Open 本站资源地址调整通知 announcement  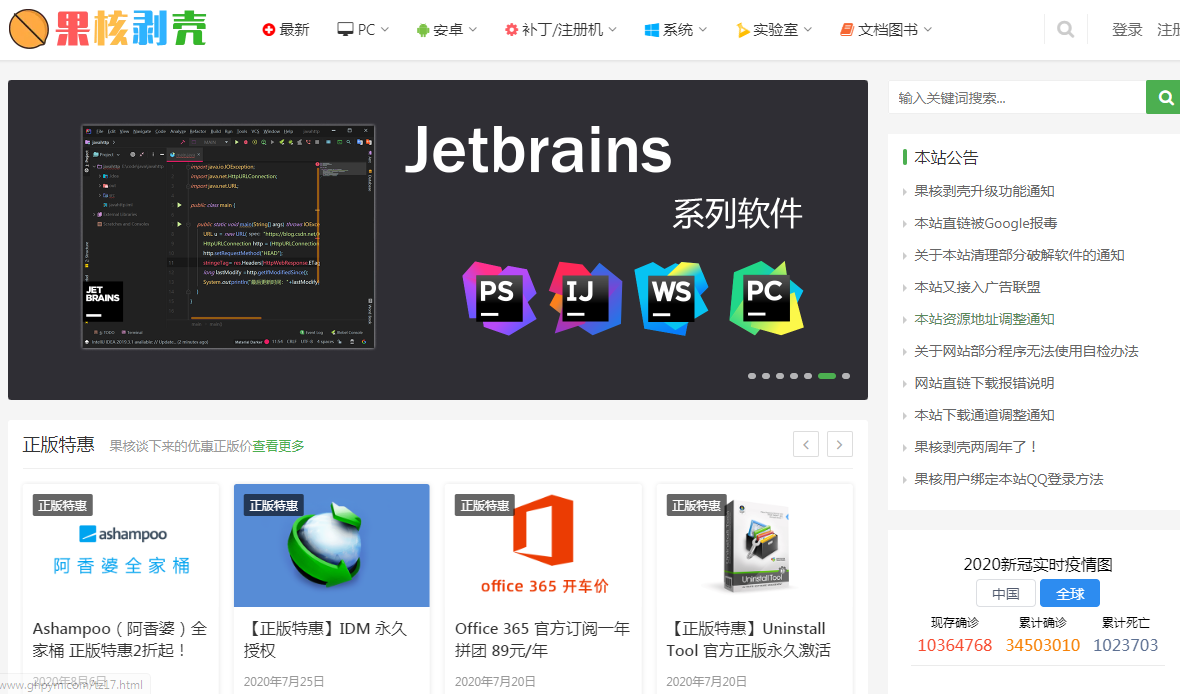tap(984, 319)
